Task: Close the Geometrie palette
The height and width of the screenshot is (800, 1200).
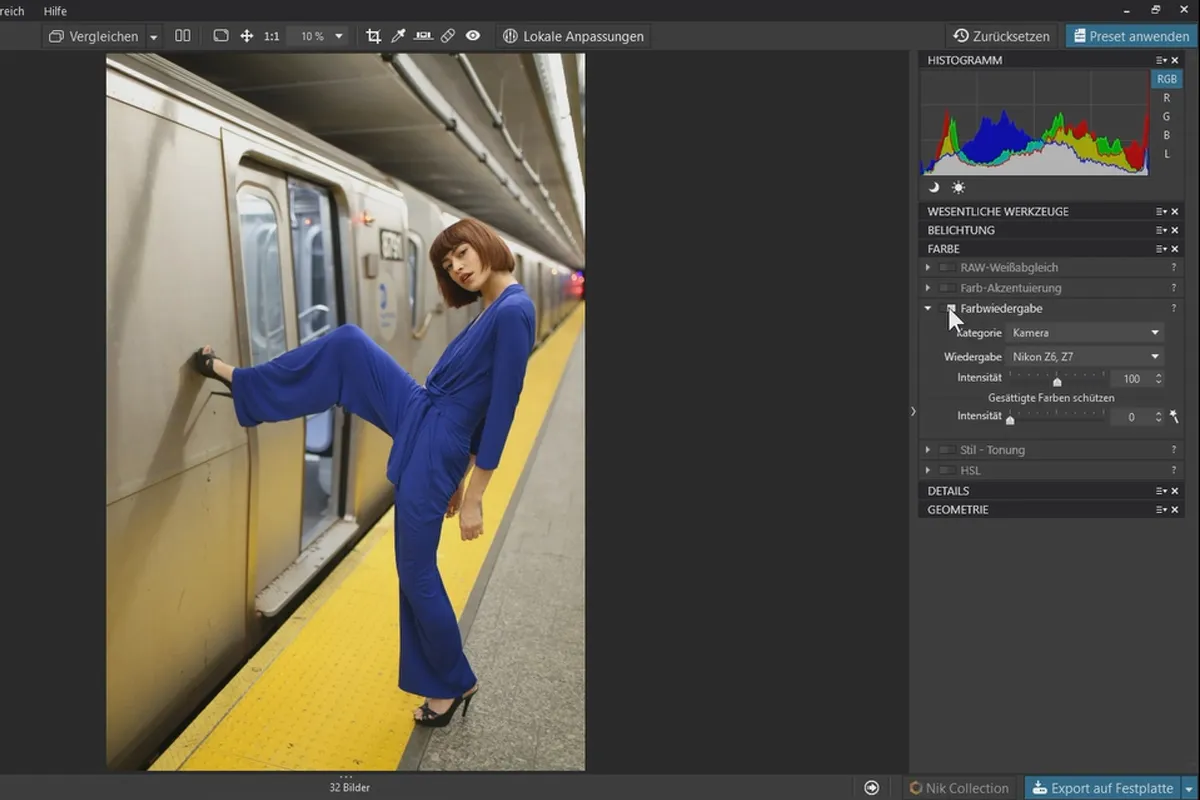Action: pyautogui.click(x=1175, y=510)
